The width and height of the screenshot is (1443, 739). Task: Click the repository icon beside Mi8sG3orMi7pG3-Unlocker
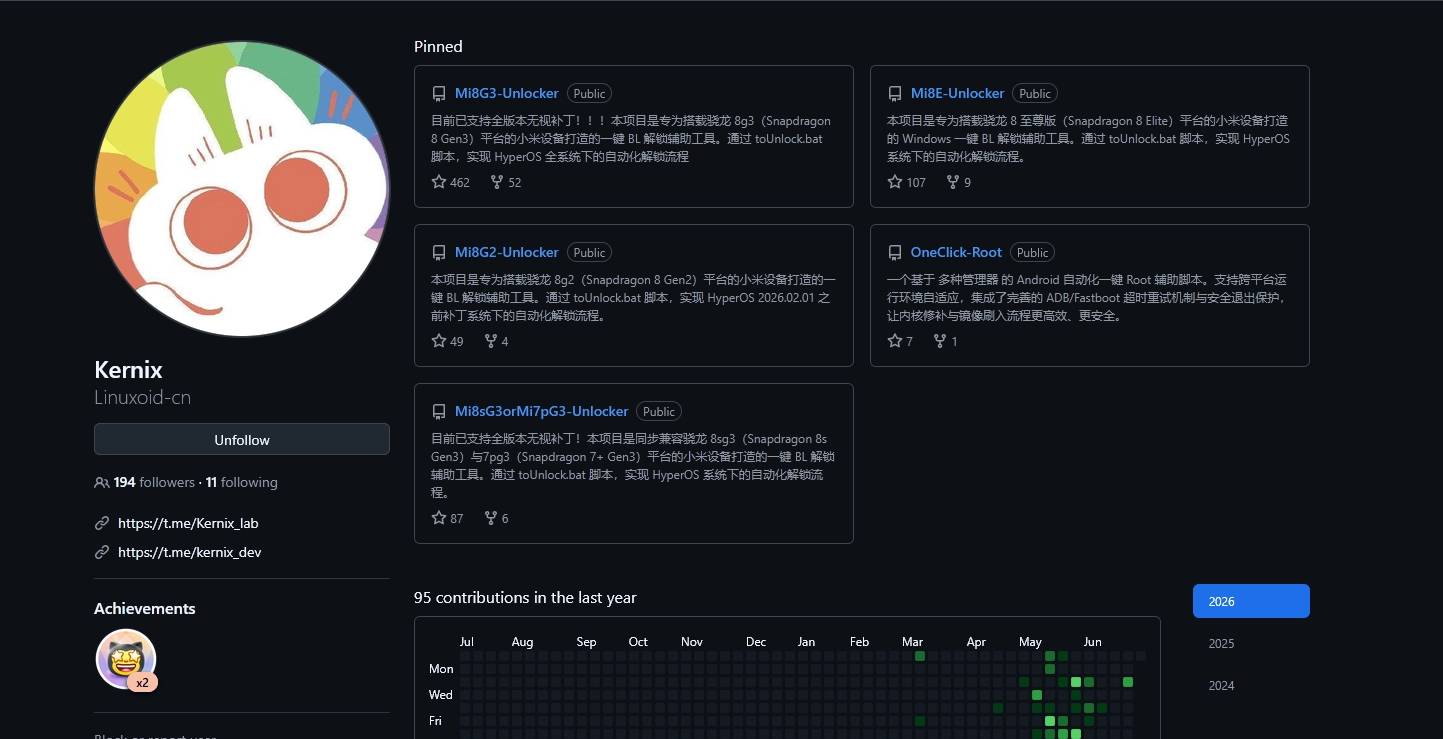point(439,412)
